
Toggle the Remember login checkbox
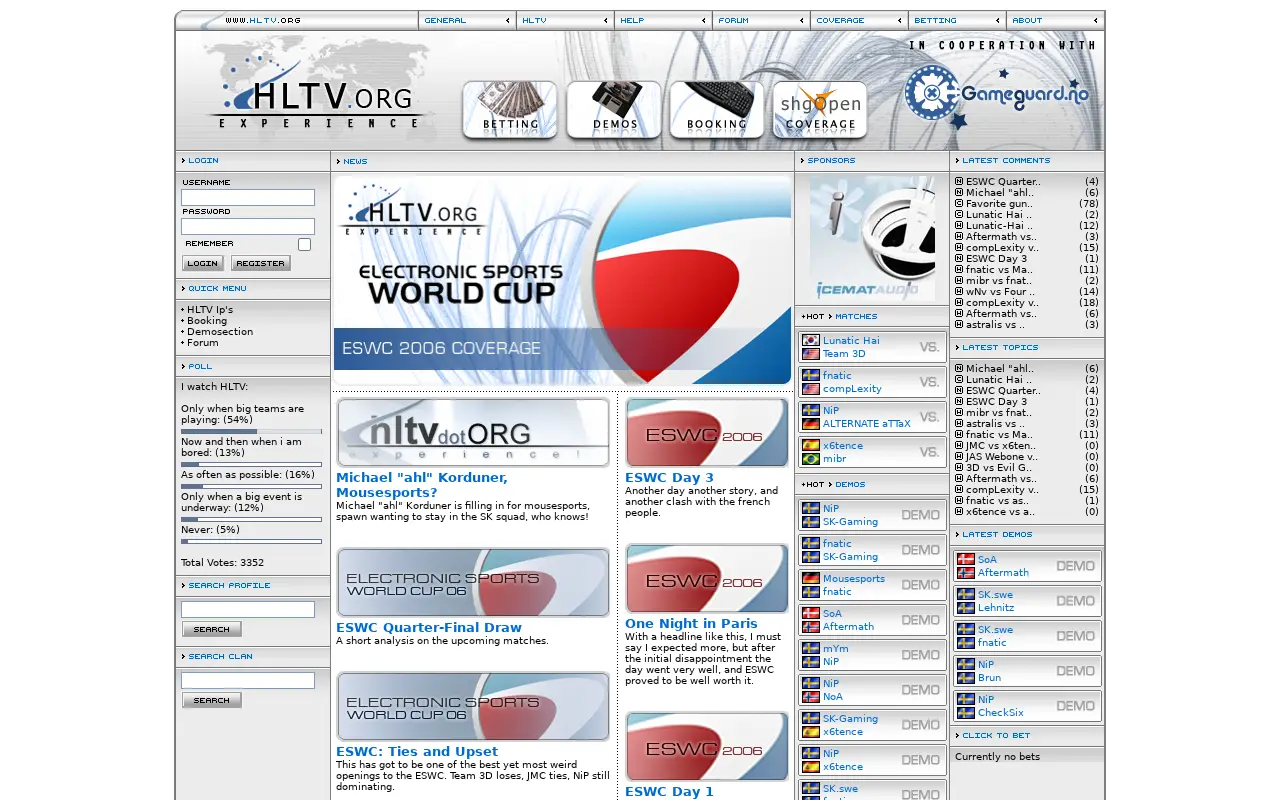(304, 244)
